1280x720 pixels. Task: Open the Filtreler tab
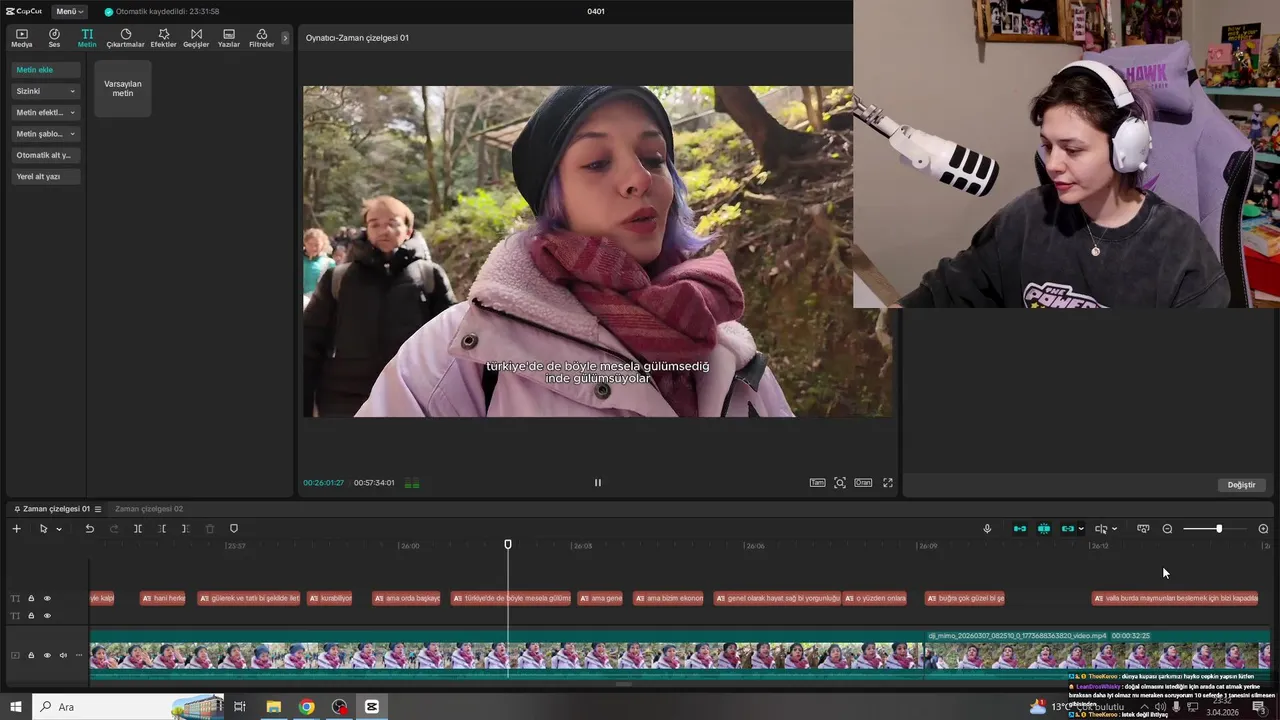[x=261, y=38]
